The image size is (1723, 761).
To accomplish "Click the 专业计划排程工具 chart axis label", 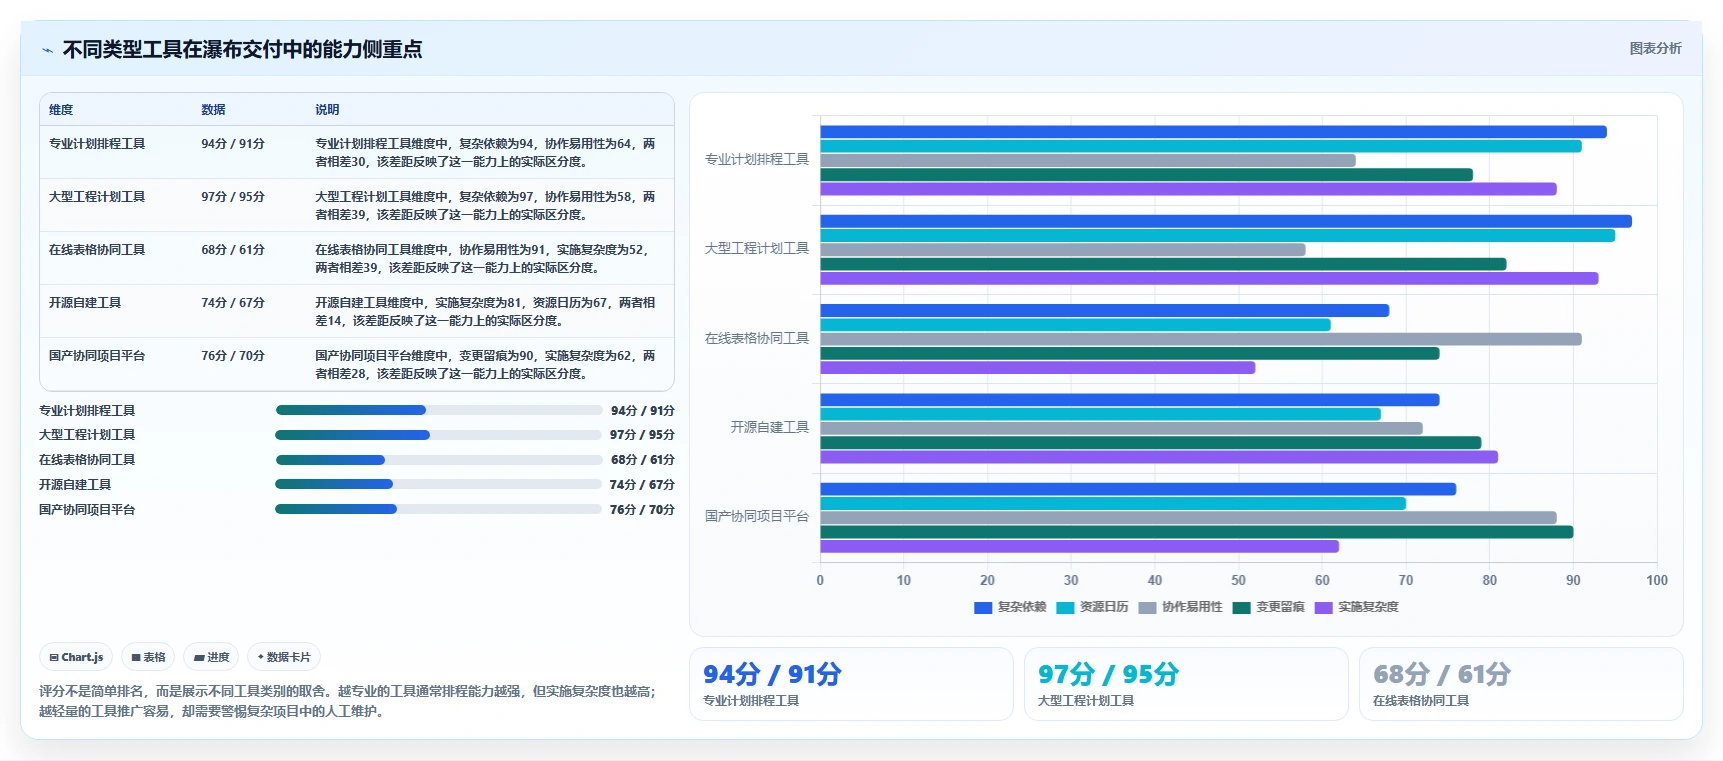I will point(757,160).
